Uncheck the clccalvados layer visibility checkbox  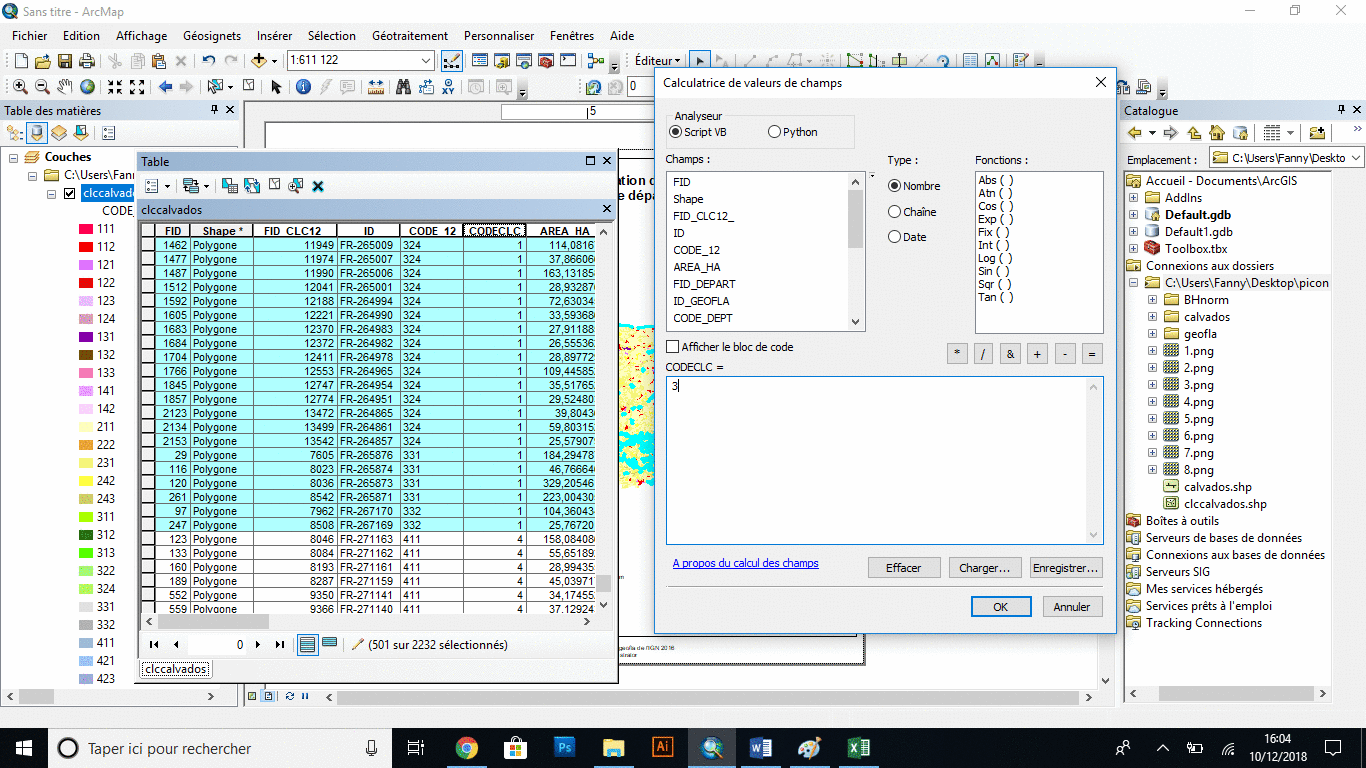point(69,194)
